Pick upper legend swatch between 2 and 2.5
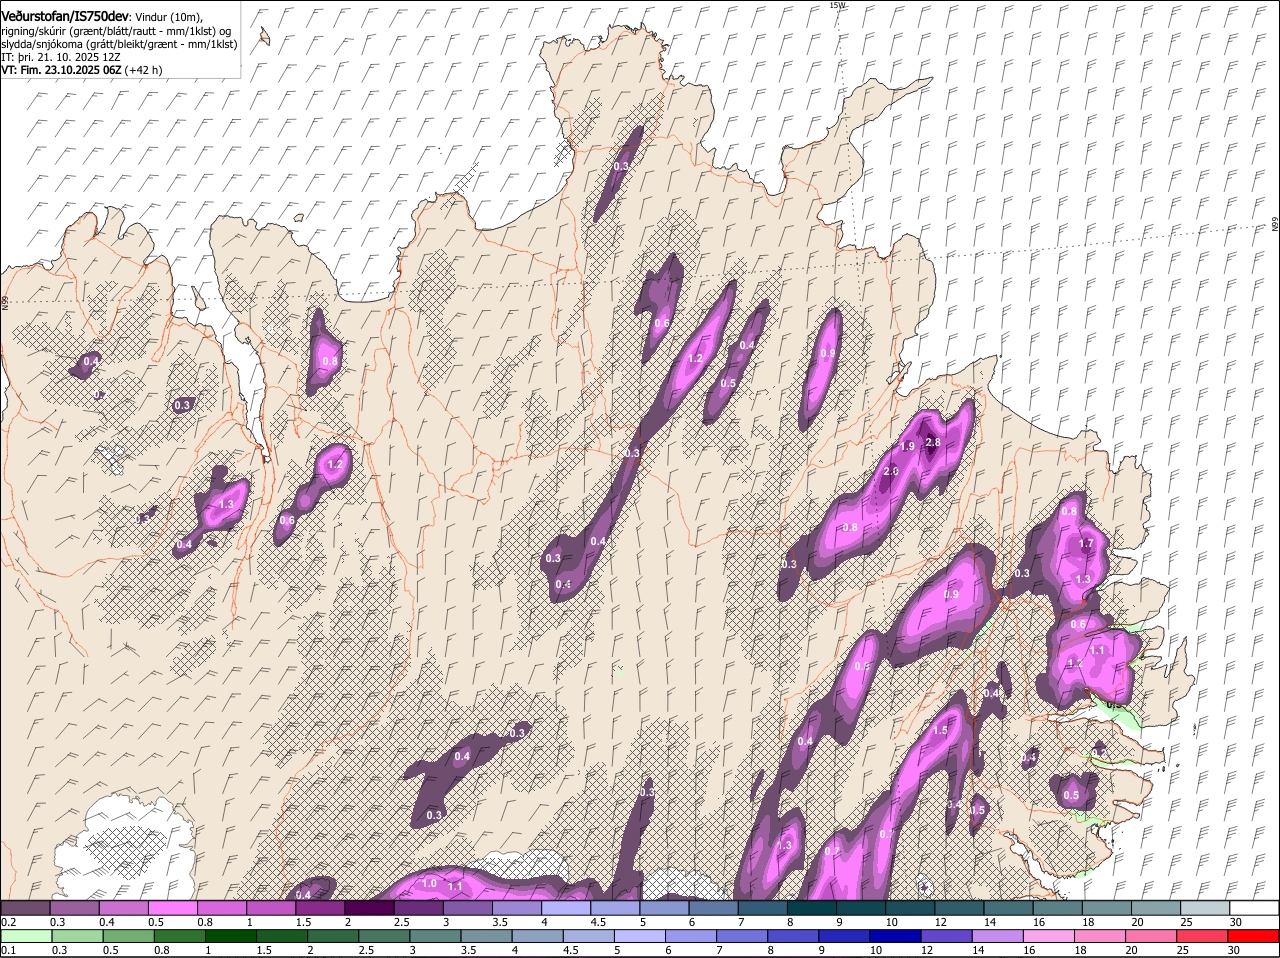Image resolution: width=1280 pixels, height=958 pixels. click(x=369, y=908)
